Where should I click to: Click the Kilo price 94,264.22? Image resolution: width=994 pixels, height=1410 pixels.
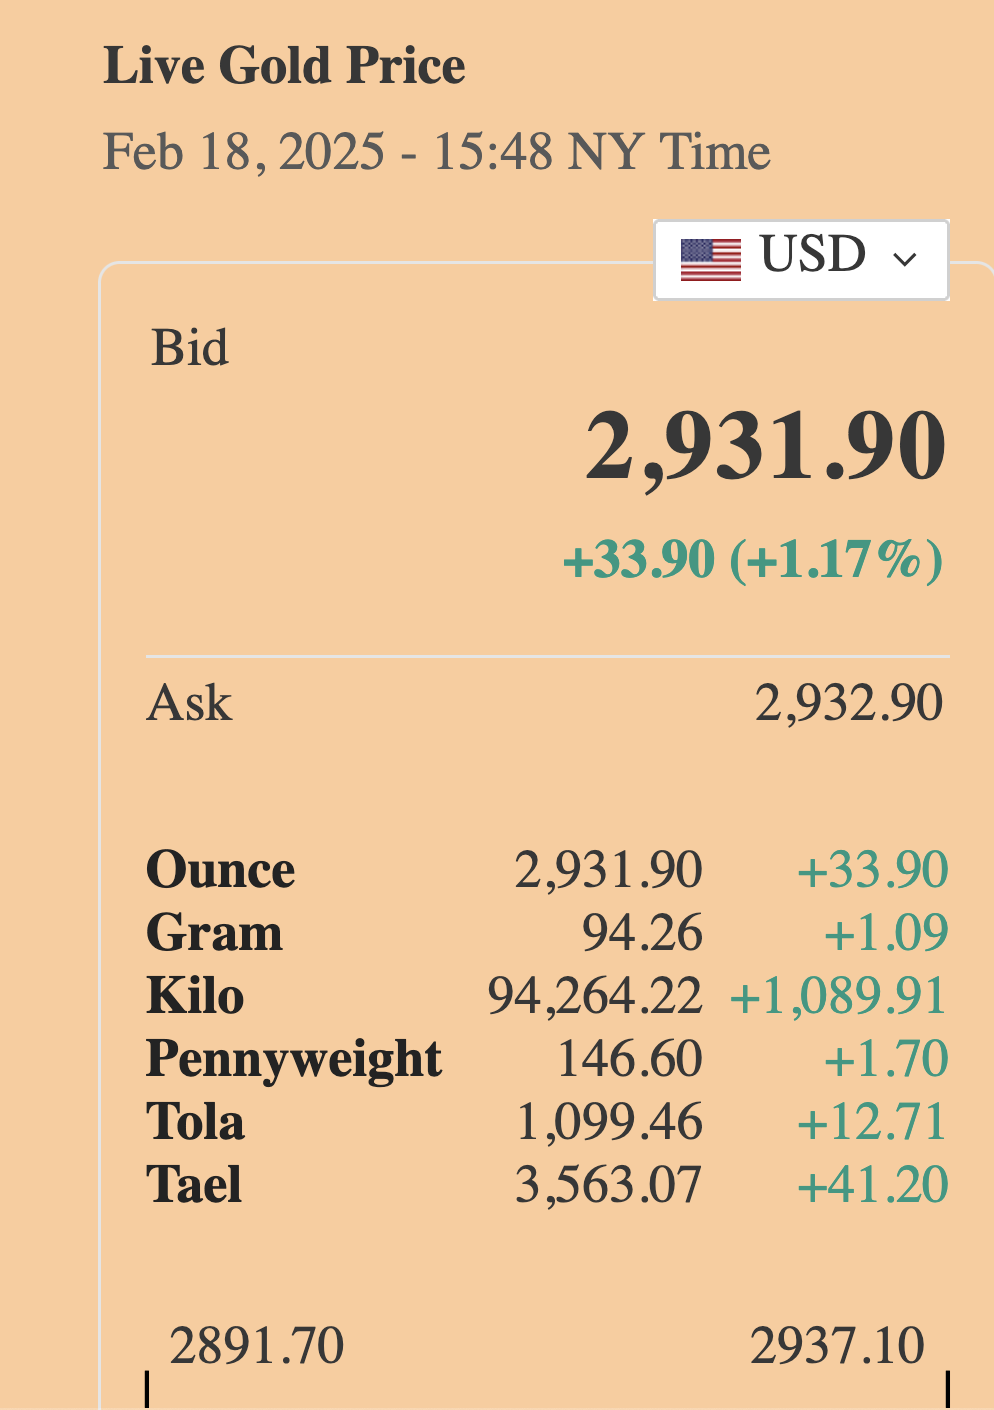(x=595, y=996)
